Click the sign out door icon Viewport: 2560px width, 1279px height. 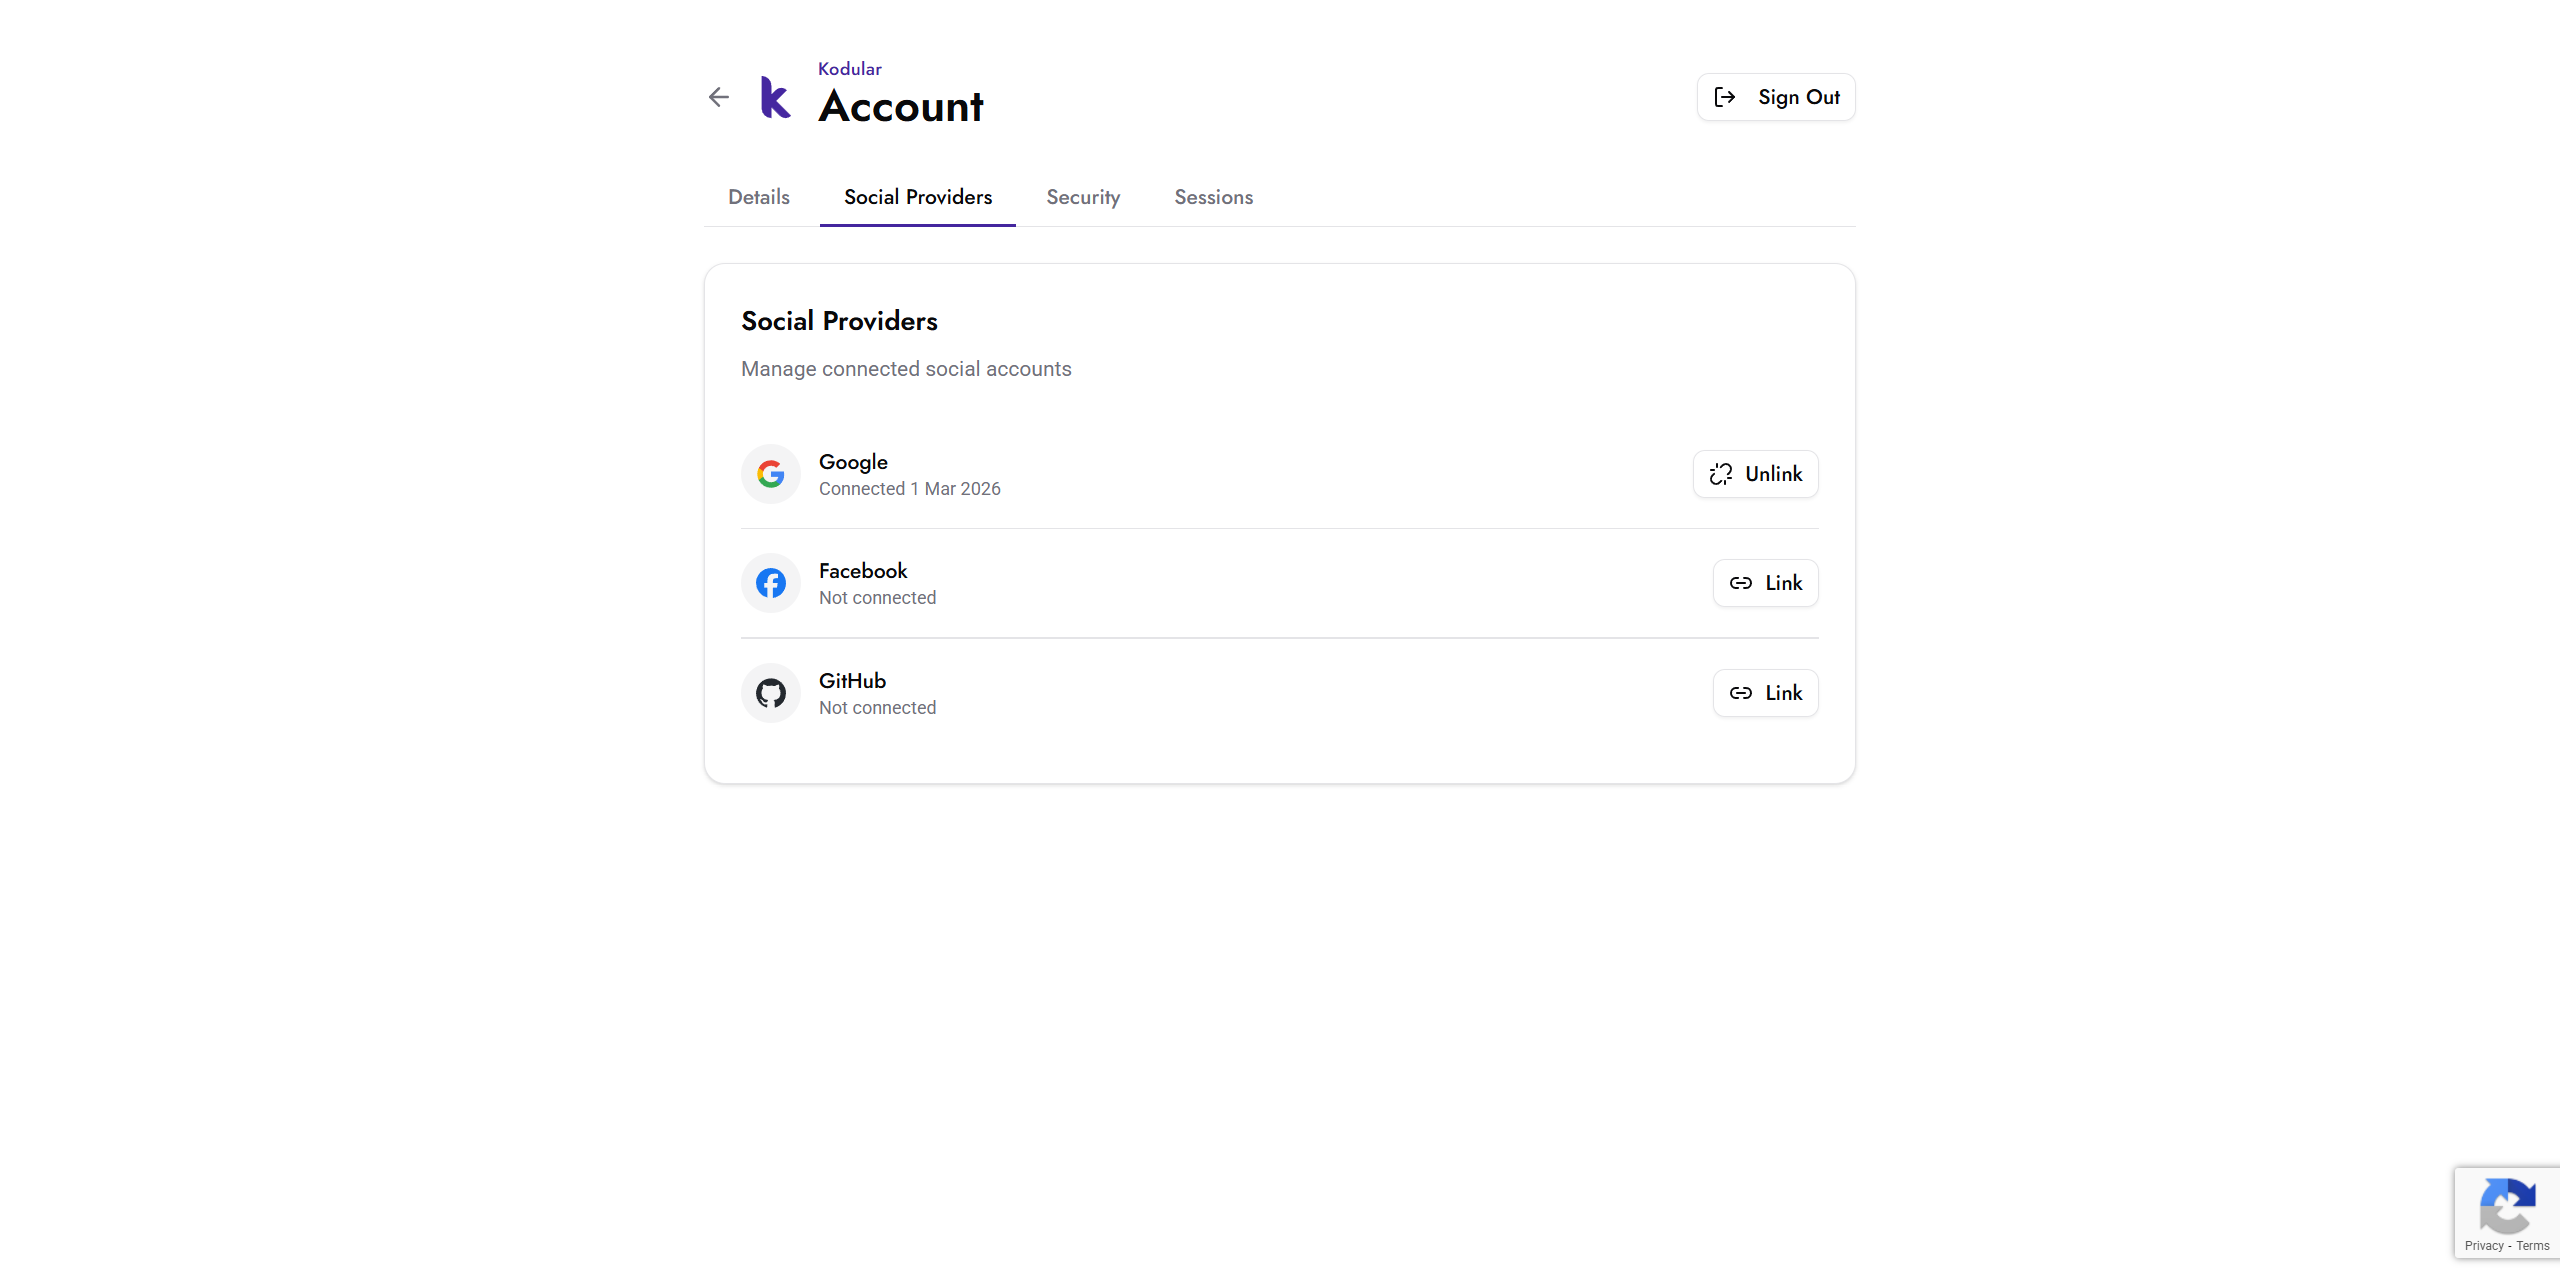tap(1725, 97)
